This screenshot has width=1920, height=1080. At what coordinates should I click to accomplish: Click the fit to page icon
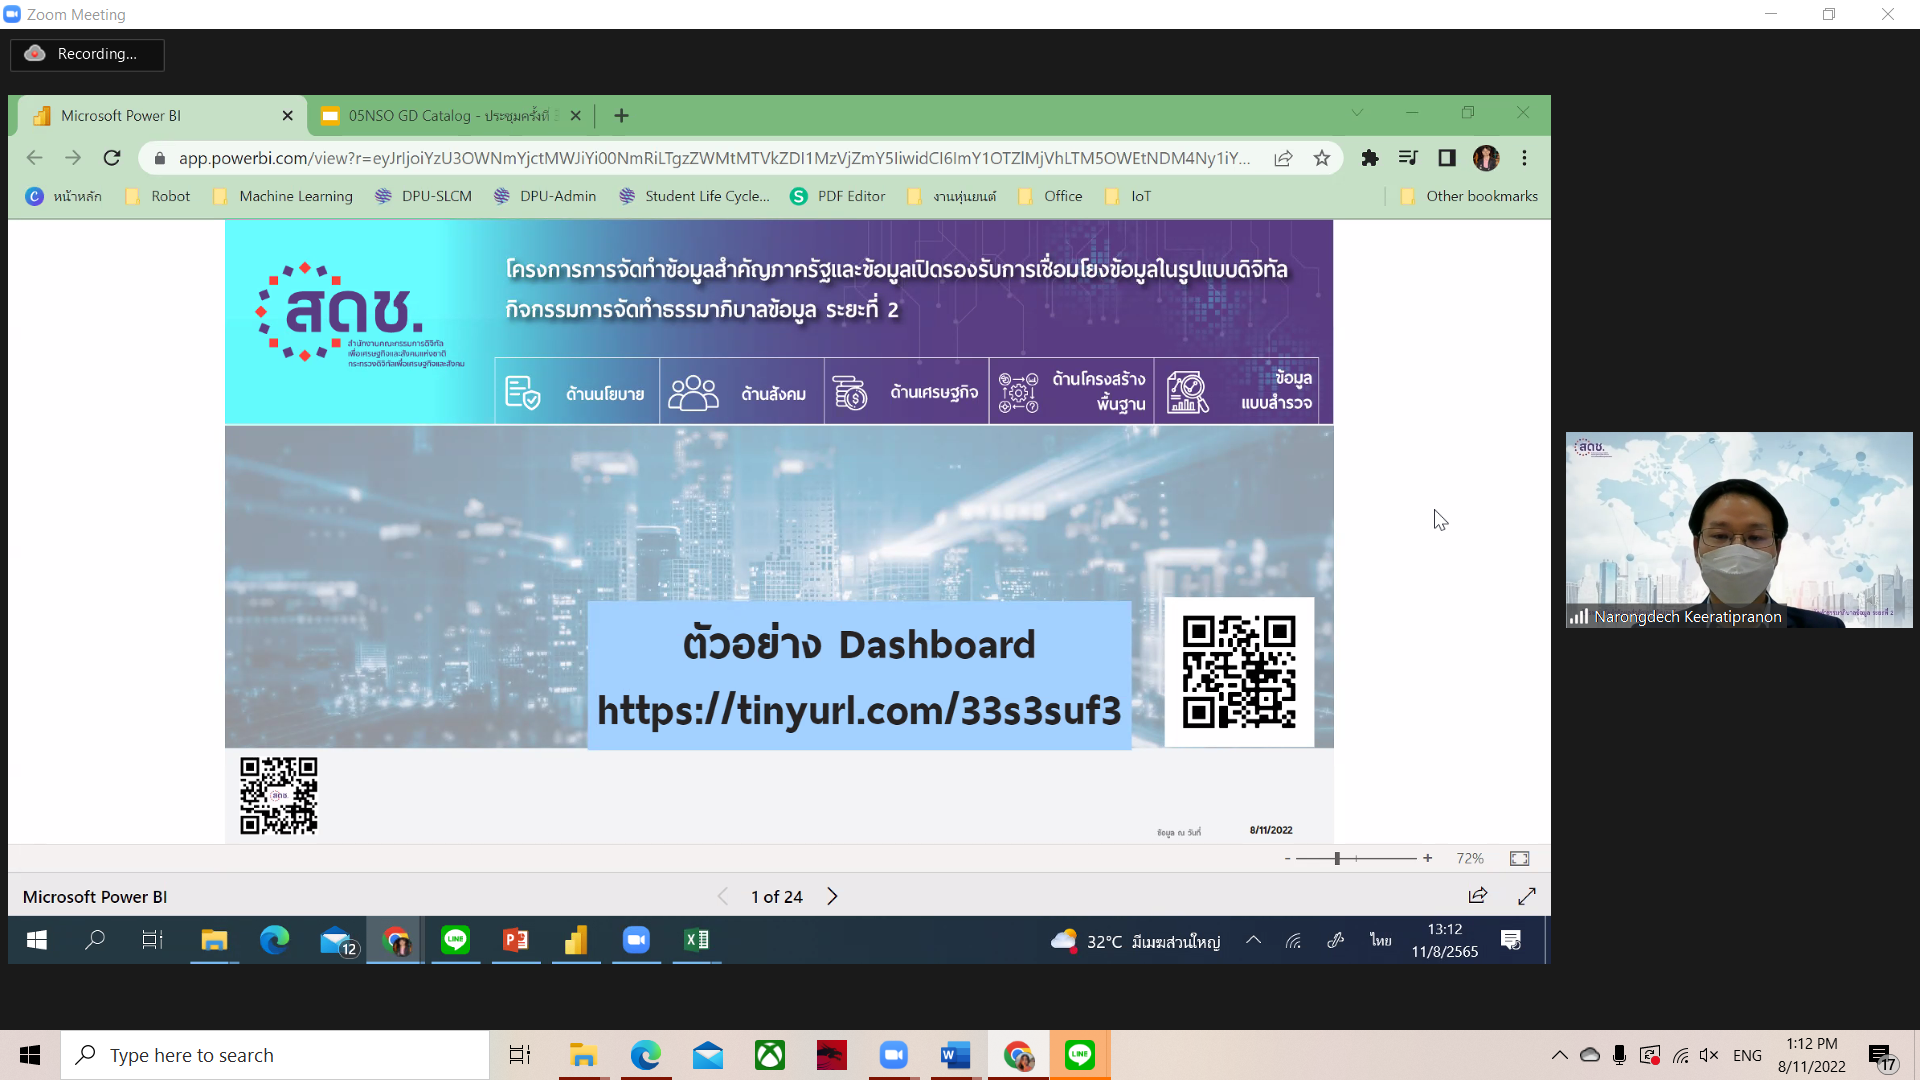pyautogui.click(x=1519, y=858)
